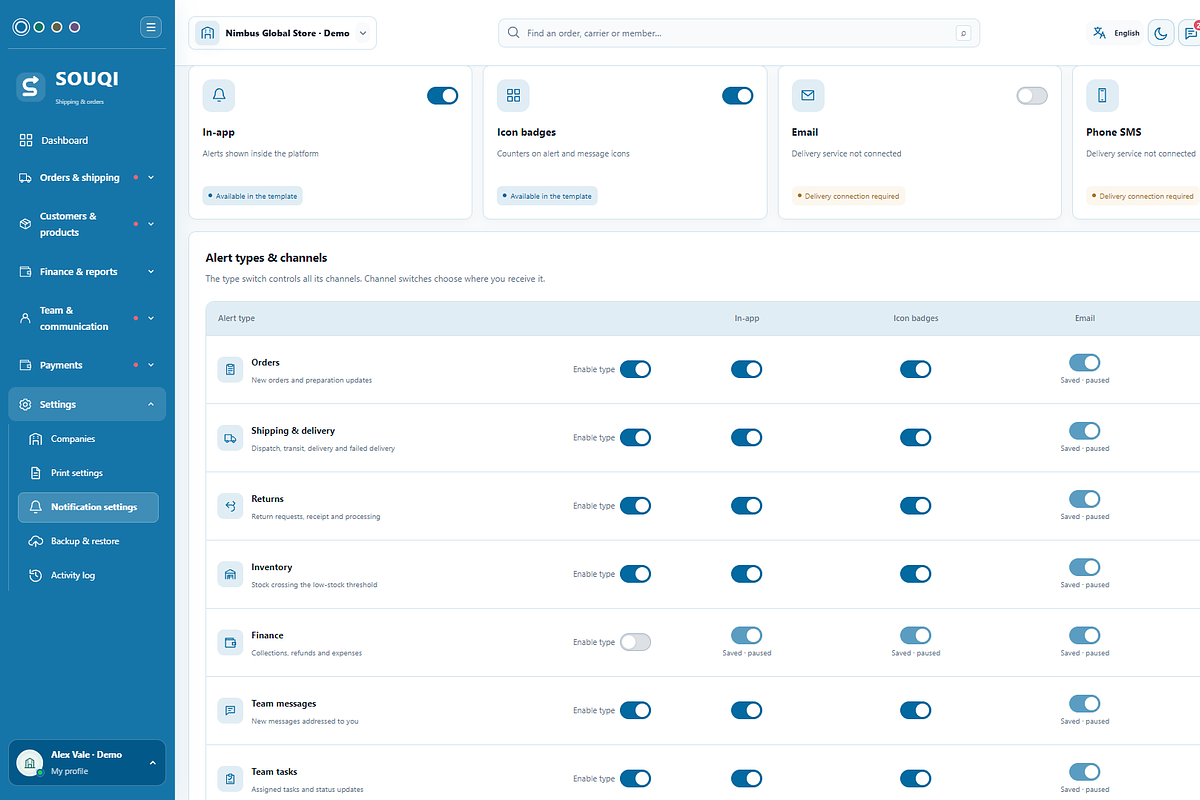Expand the Finance & reports chevron
The width and height of the screenshot is (1200, 800).
coord(151,272)
